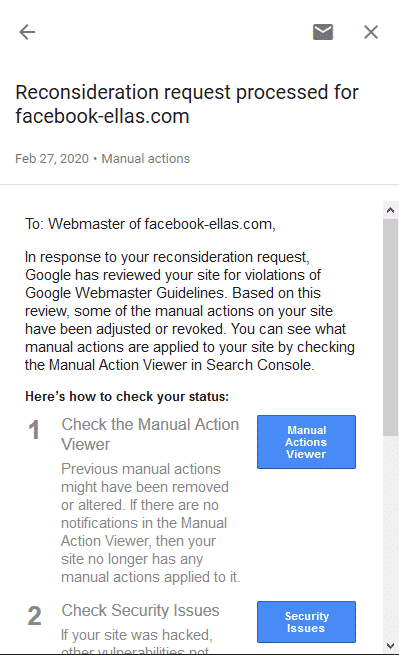Click the 'Check the Manual Action Viewer' heading
The height and width of the screenshot is (655, 399).
click(x=150, y=434)
